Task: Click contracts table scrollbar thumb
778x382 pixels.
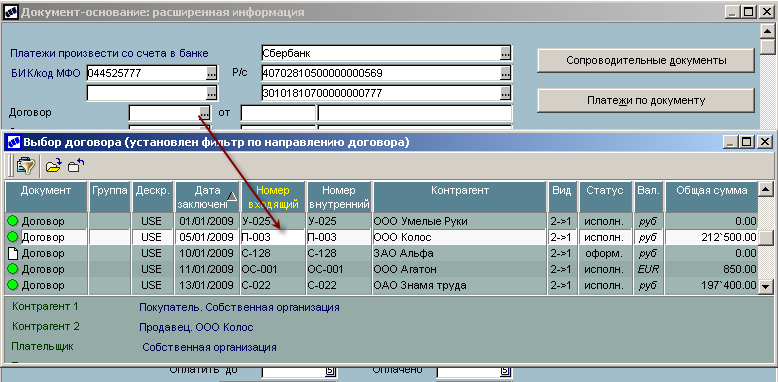Action: (x=766, y=238)
